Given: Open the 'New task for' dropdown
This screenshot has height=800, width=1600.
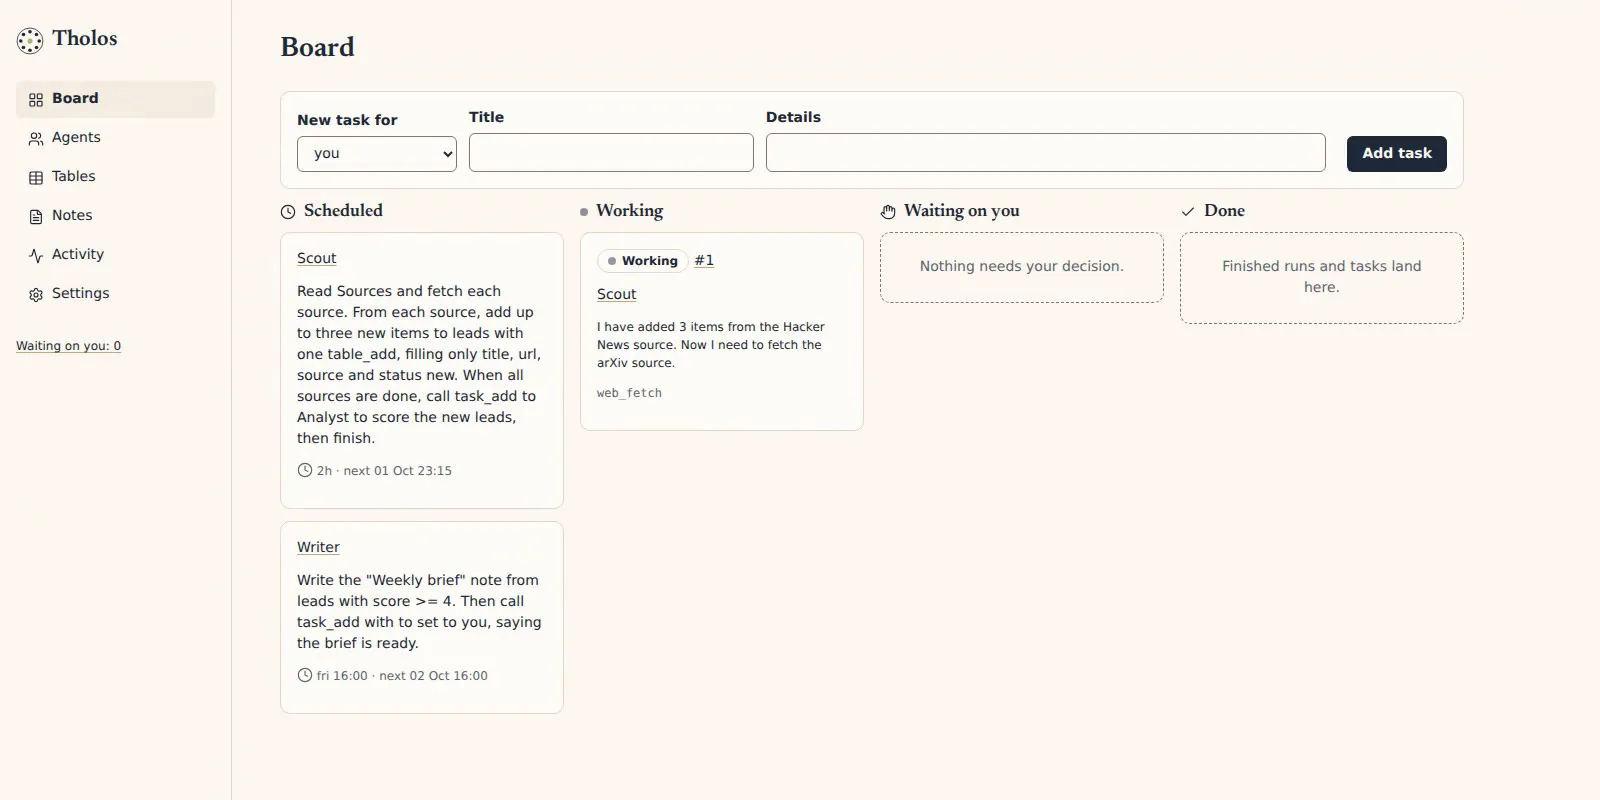Looking at the screenshot, I should [x=377, y=154].
